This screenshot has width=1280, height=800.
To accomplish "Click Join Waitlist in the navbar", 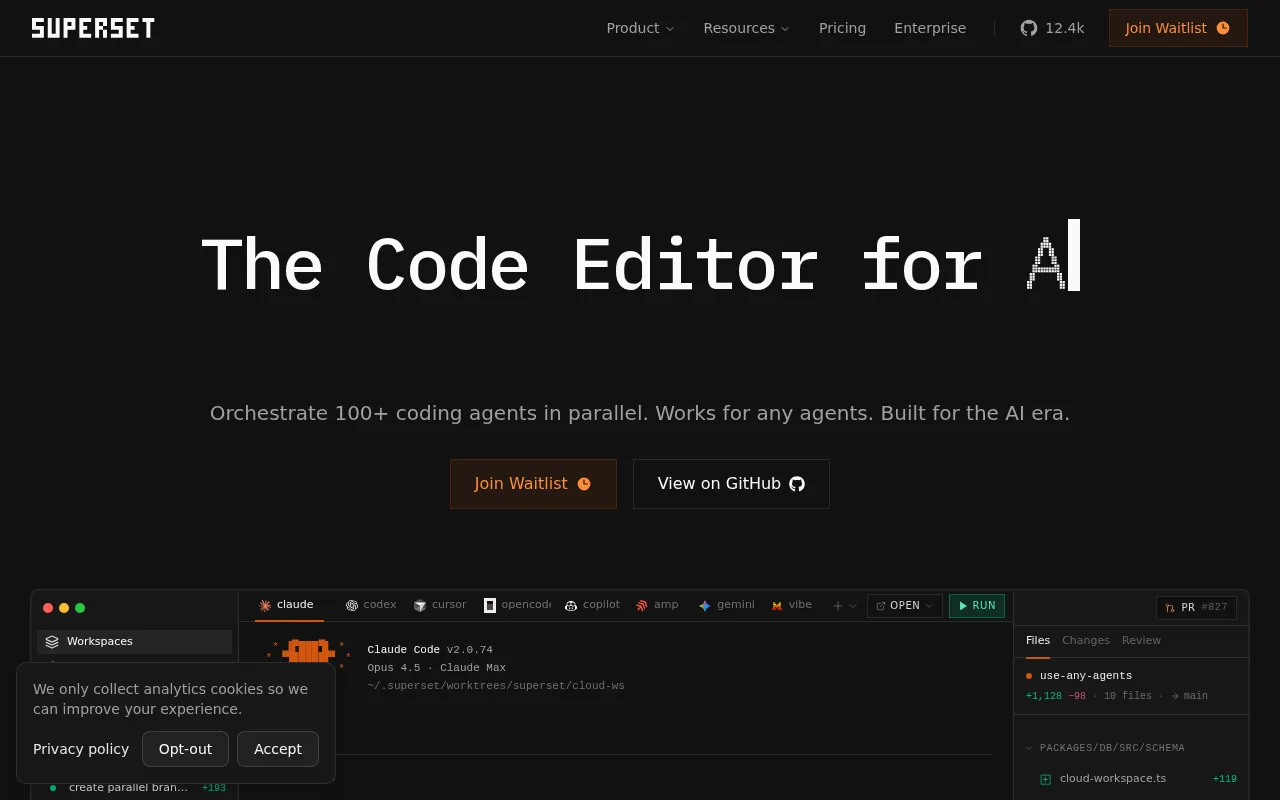I will coord(1178,28).
